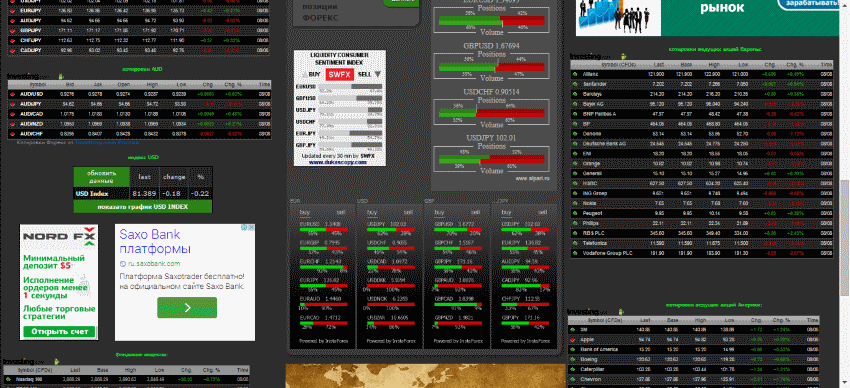Click the red status icon beside CAD/JPY
The image size is (850, 388).
(12, 50)
